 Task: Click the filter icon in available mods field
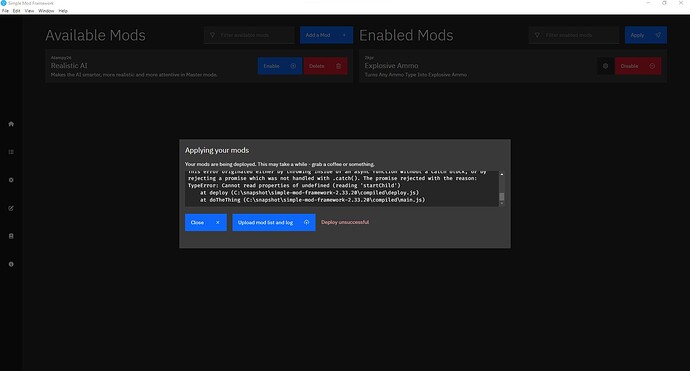[213, 35]
